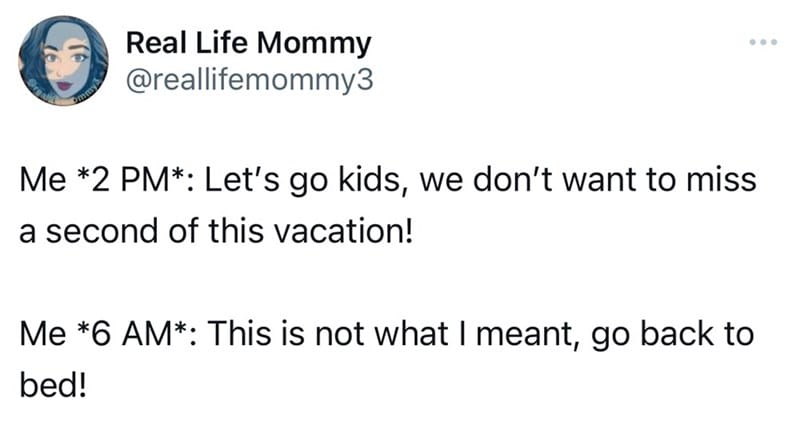This screenshot has height=422, width=800.
Task: Visit the @reallifemommy3 handle link
Action: 249,80
